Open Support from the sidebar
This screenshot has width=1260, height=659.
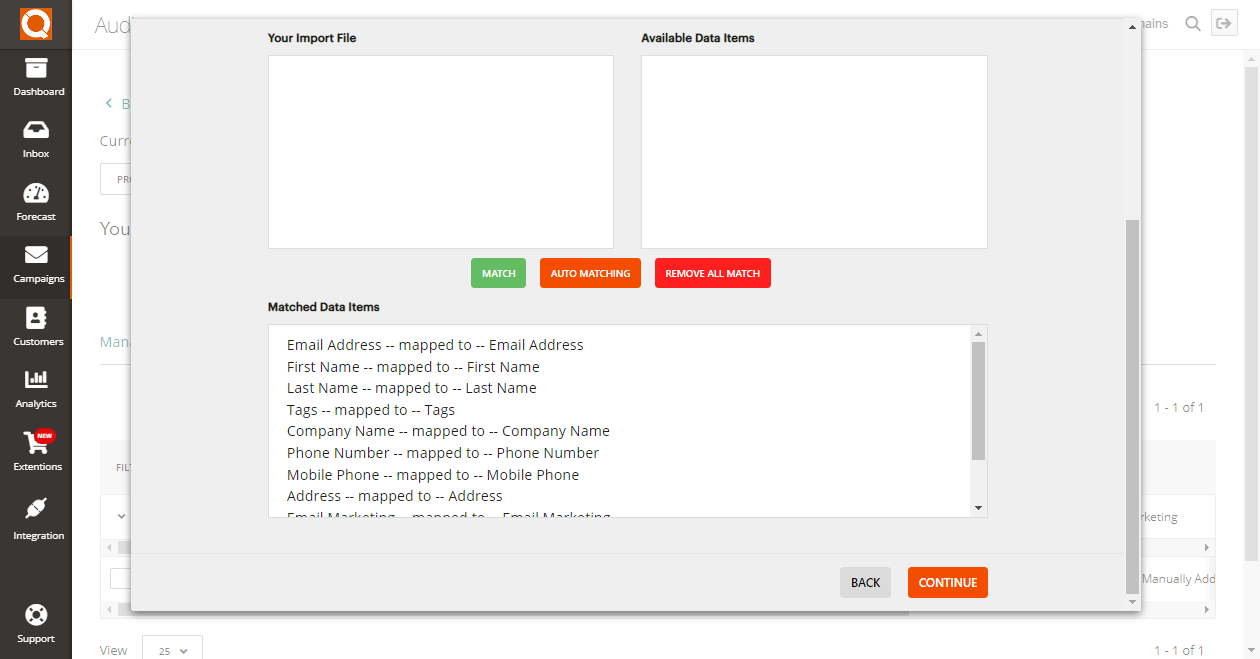(x=36, y=624)
